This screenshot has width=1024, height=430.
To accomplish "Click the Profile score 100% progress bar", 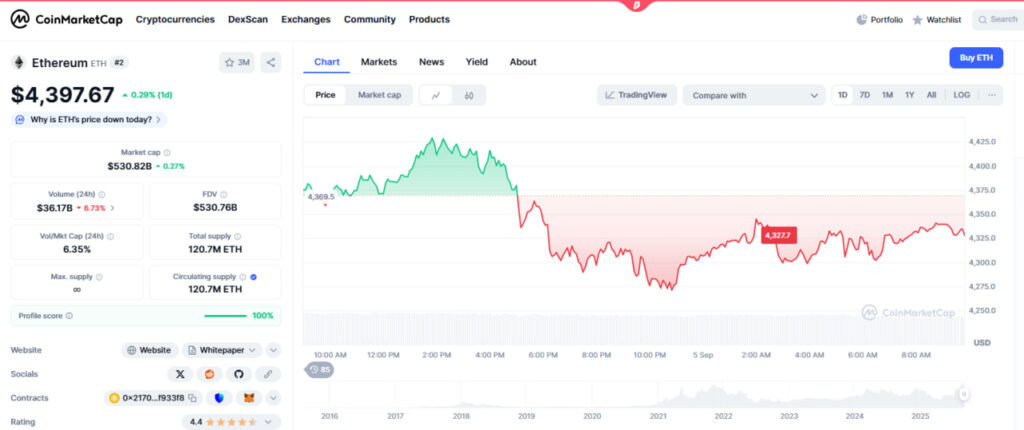I will [x=225, y=316].
